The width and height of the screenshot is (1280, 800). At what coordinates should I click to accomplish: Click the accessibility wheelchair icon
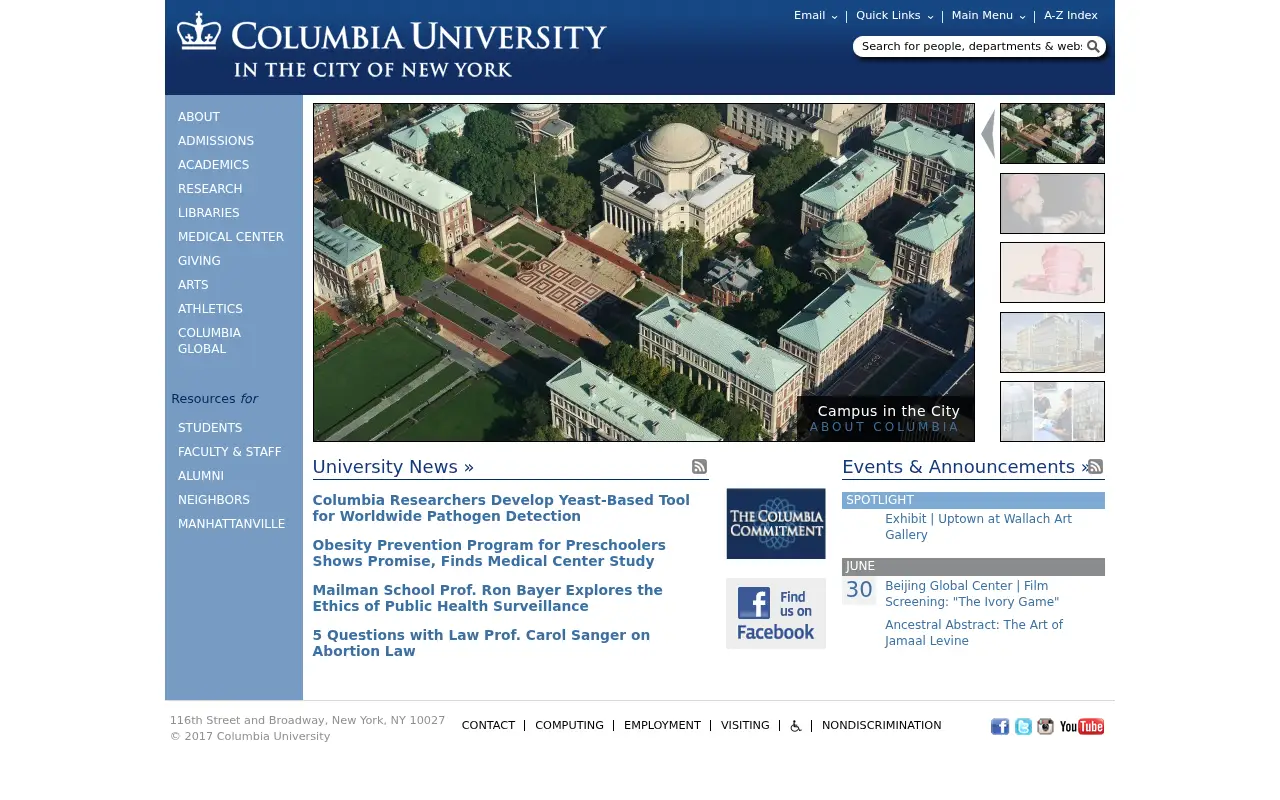[796, 726]
